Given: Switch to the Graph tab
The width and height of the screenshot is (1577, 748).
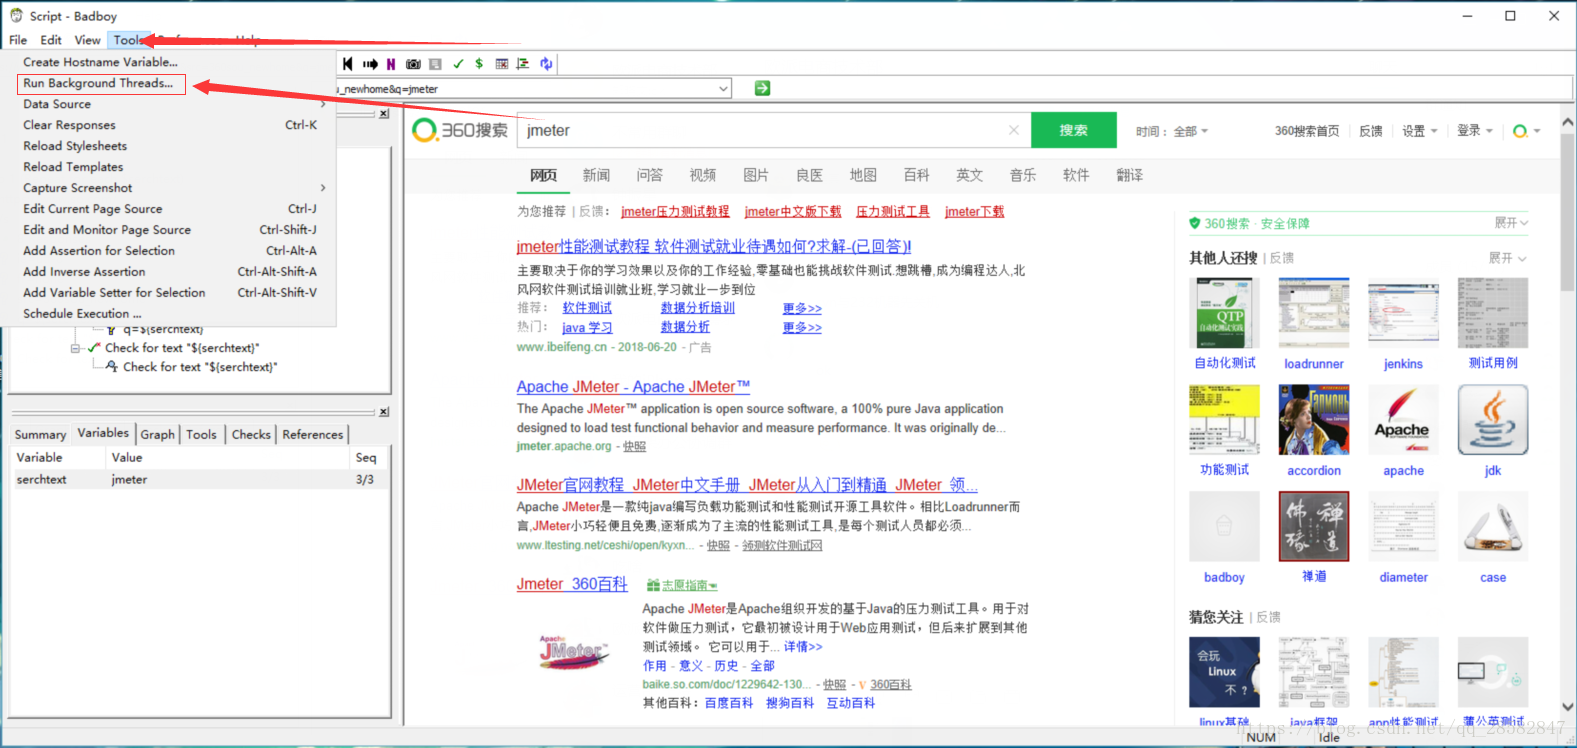Looking at the screenshot, I should 158,434.
